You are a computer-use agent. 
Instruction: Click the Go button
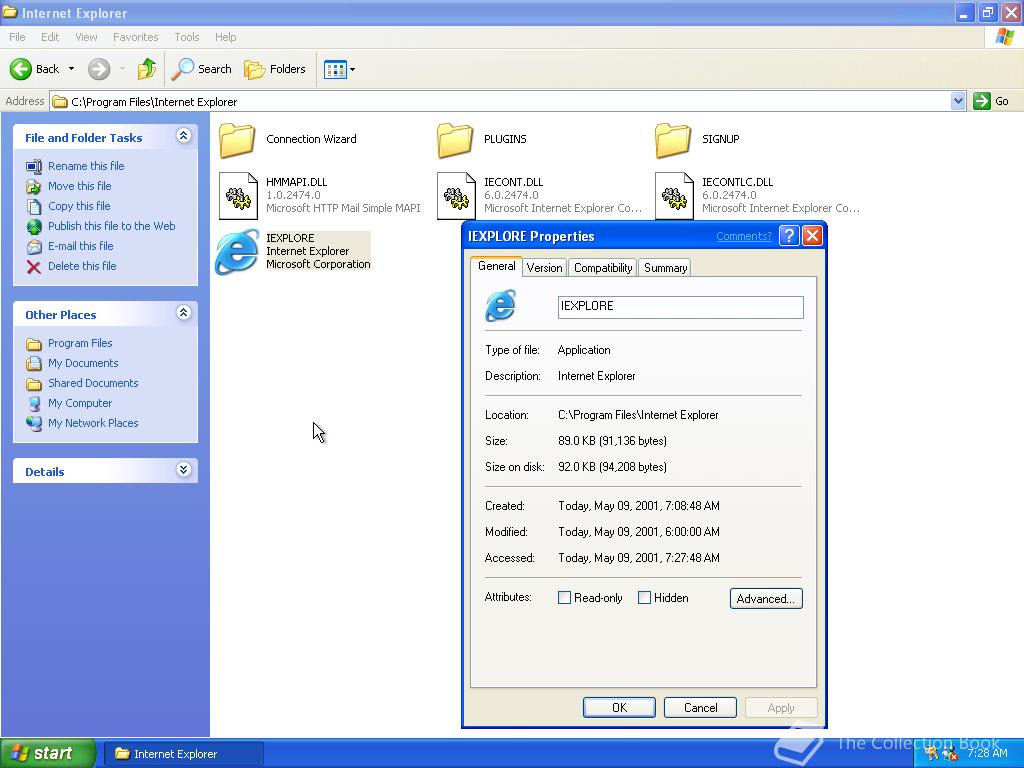pyautogui.click(x=991, y=101)
